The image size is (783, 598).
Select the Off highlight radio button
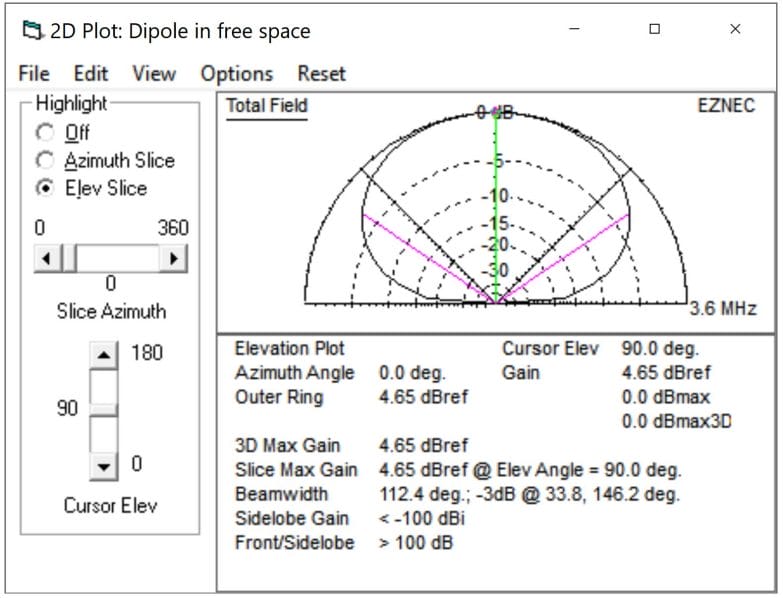pyautogui.click(x=44, y=132)
